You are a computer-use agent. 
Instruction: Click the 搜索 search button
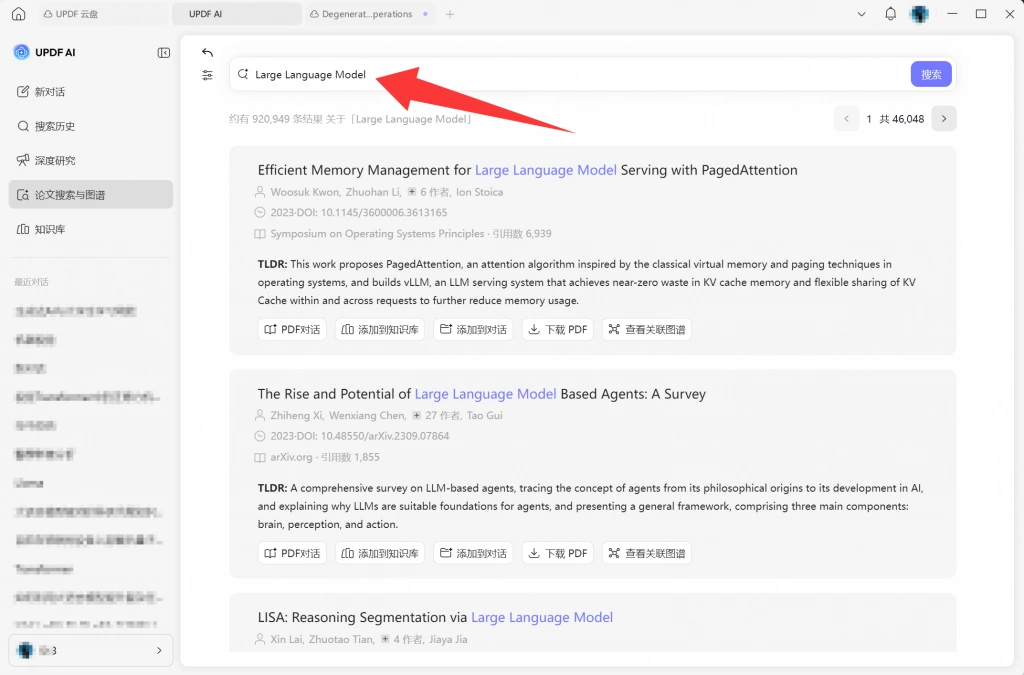tap(931, 74)
